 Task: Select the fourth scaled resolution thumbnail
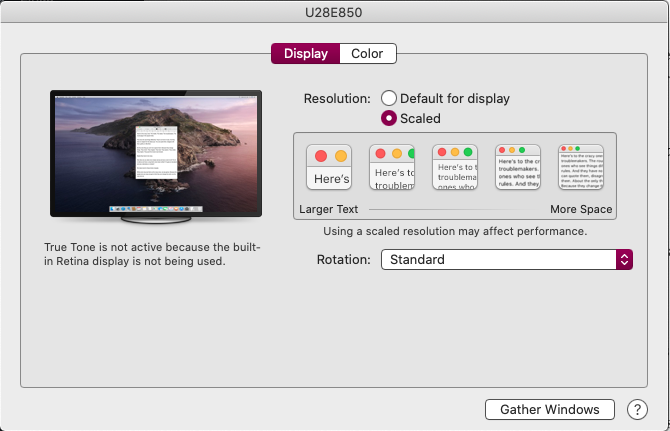click(x=518, y=168)
